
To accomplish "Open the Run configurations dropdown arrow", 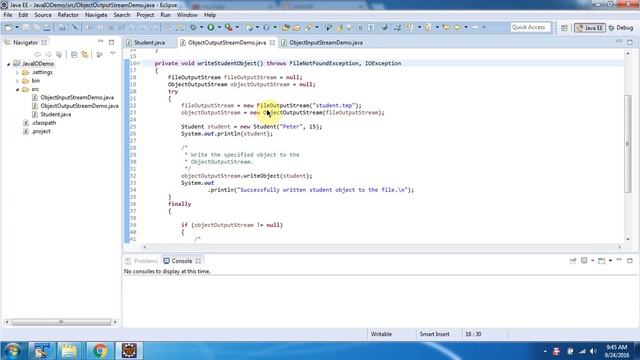I will coord(219,27).
